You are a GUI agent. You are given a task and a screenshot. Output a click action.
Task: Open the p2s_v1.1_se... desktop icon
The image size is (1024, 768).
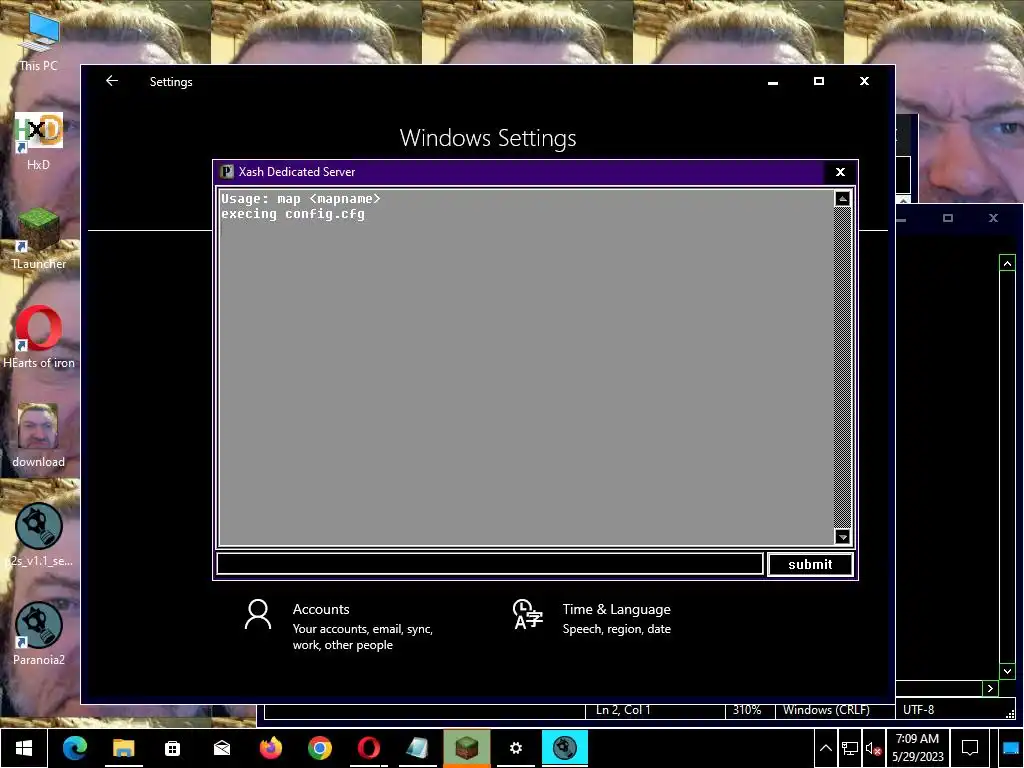[39, 535]
